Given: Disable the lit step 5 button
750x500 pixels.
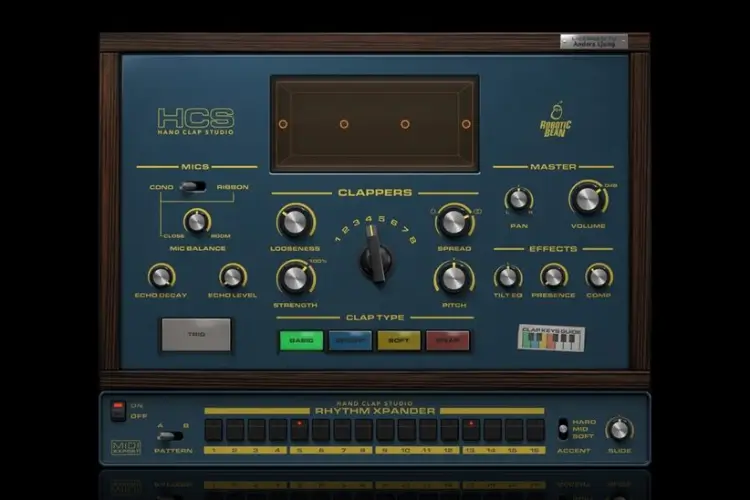Looking at the screenshot, I should 299,430.
